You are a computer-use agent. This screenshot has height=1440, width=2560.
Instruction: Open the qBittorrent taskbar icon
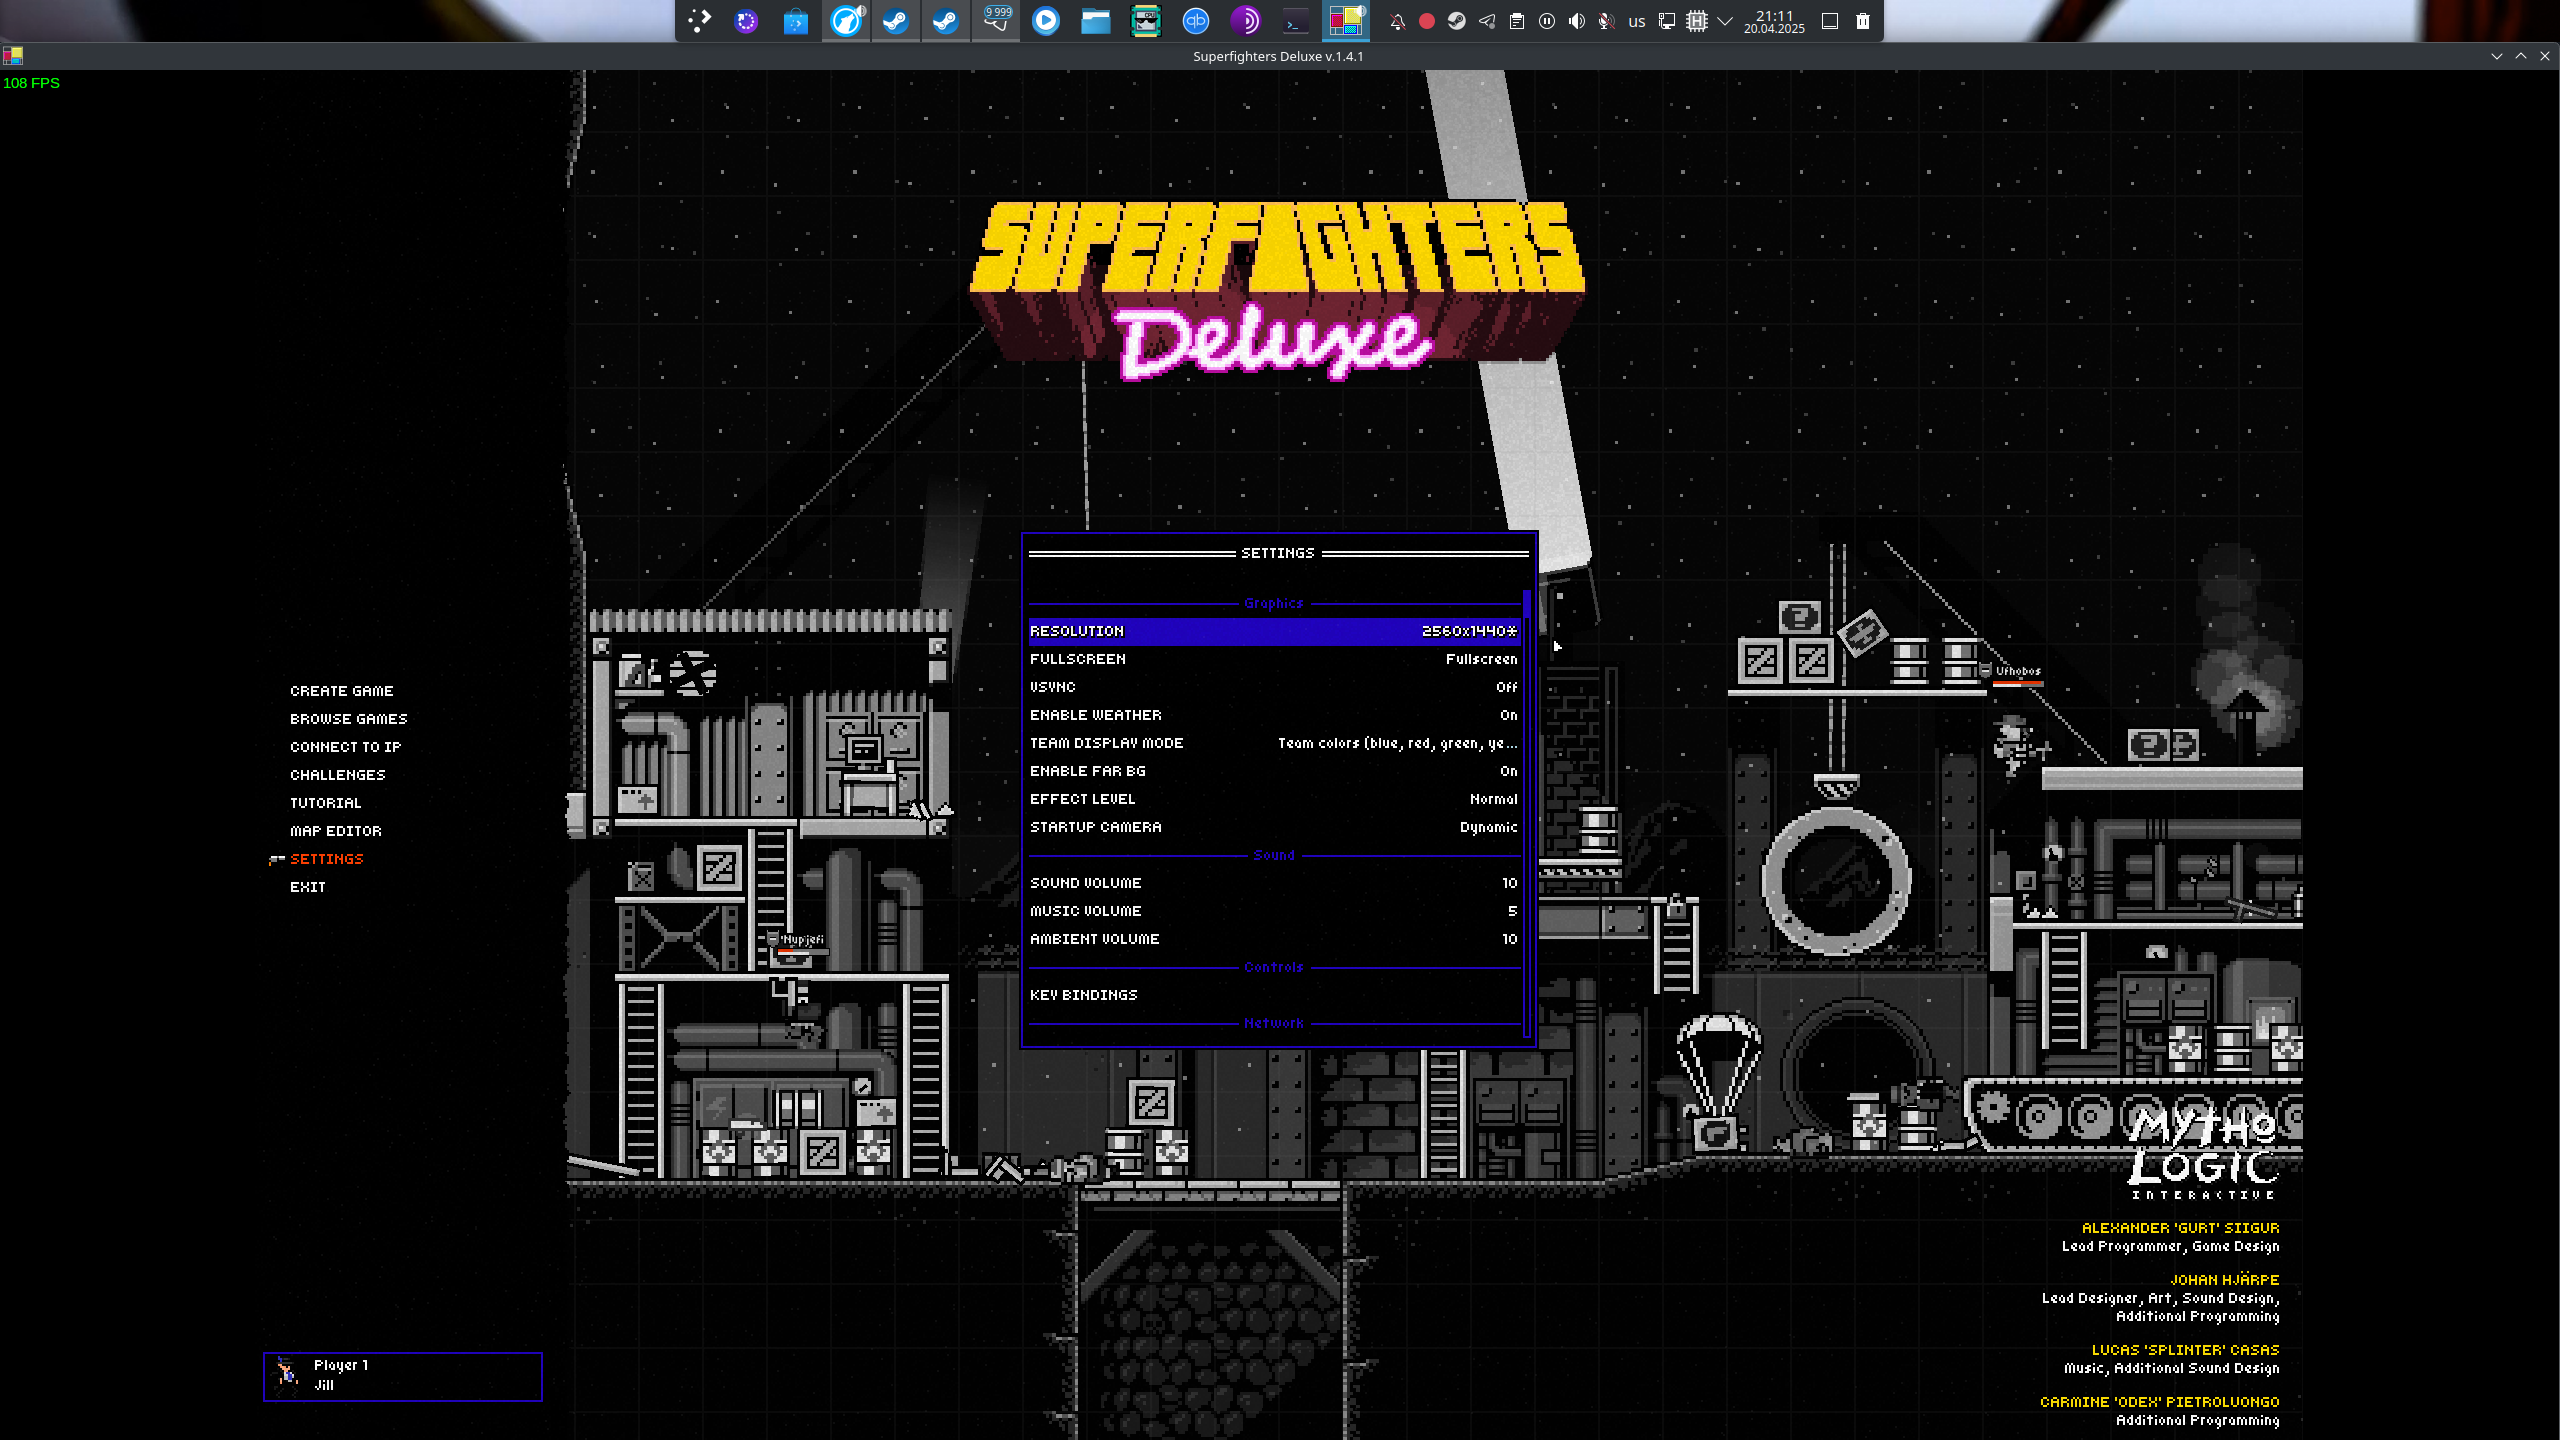pos(1195,21)
